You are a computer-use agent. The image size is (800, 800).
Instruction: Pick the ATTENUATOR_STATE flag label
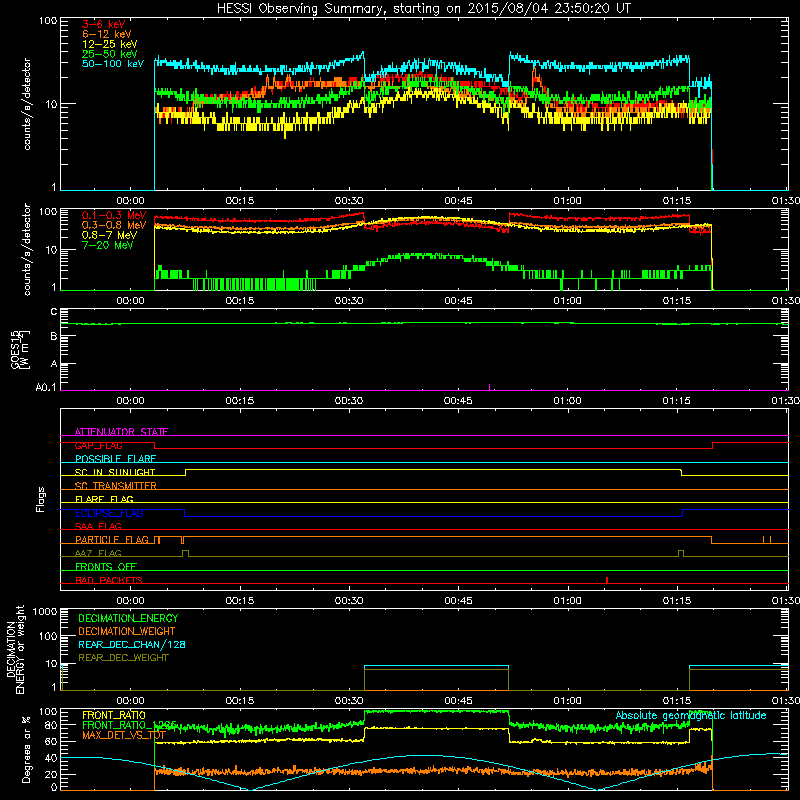[x=121, y=432]
